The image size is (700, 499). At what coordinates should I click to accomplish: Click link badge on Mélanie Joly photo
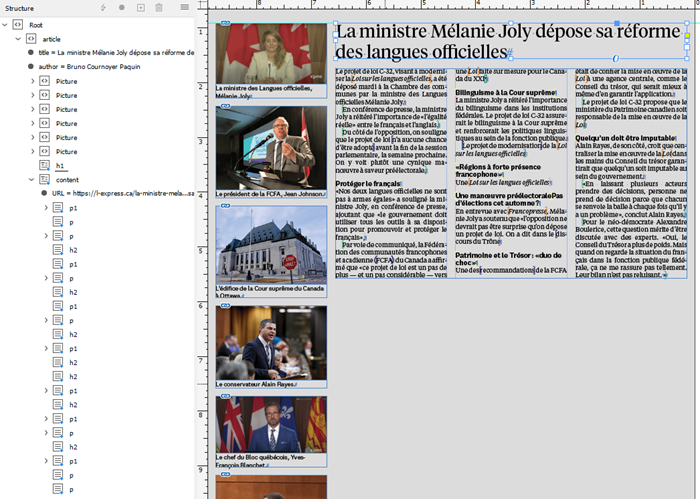click(x=226, y=23)
